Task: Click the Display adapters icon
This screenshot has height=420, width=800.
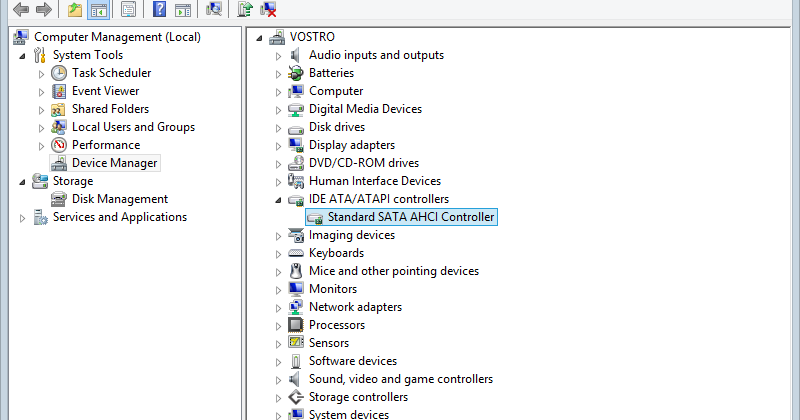Action: [295, 145]
